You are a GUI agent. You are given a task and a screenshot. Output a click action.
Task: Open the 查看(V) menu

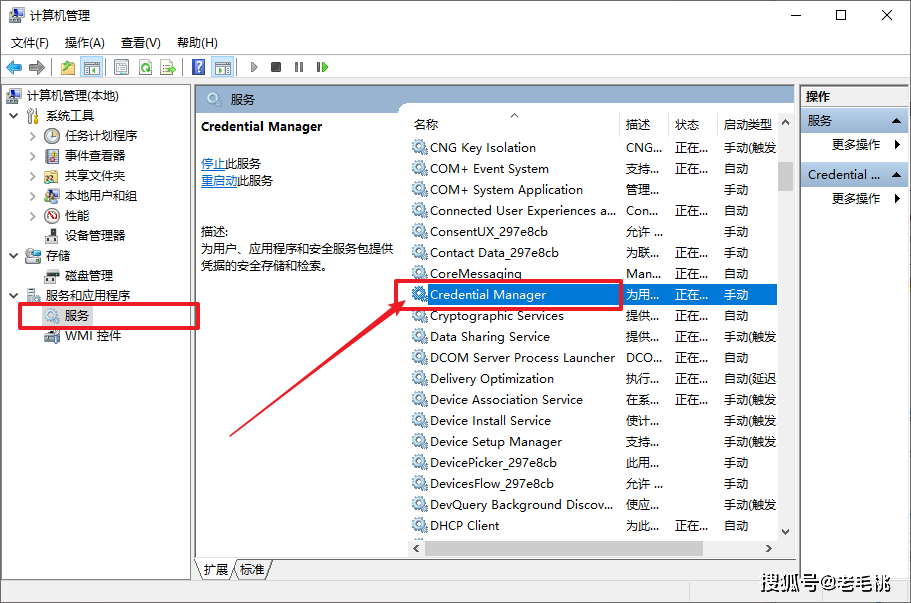139,42
